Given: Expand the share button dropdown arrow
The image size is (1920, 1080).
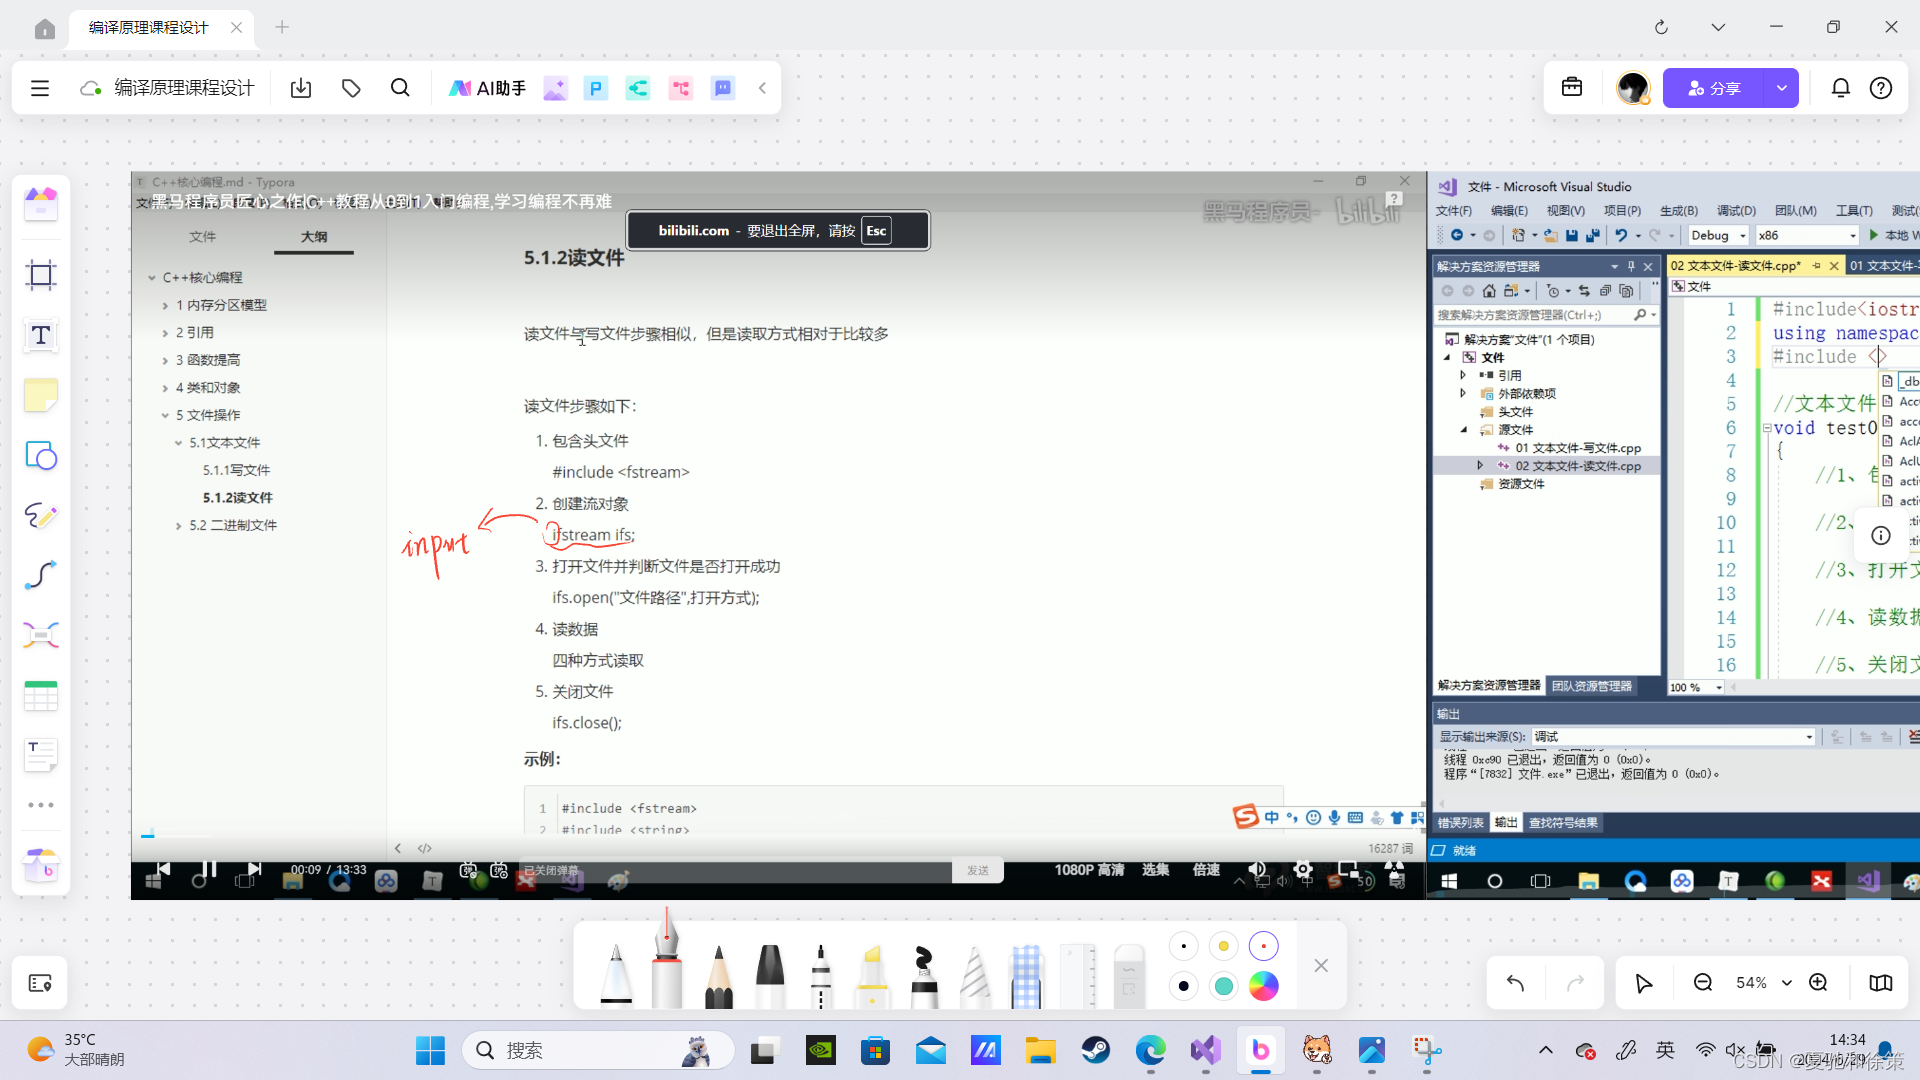Looking at the screenshot, I should [1781, 88].
